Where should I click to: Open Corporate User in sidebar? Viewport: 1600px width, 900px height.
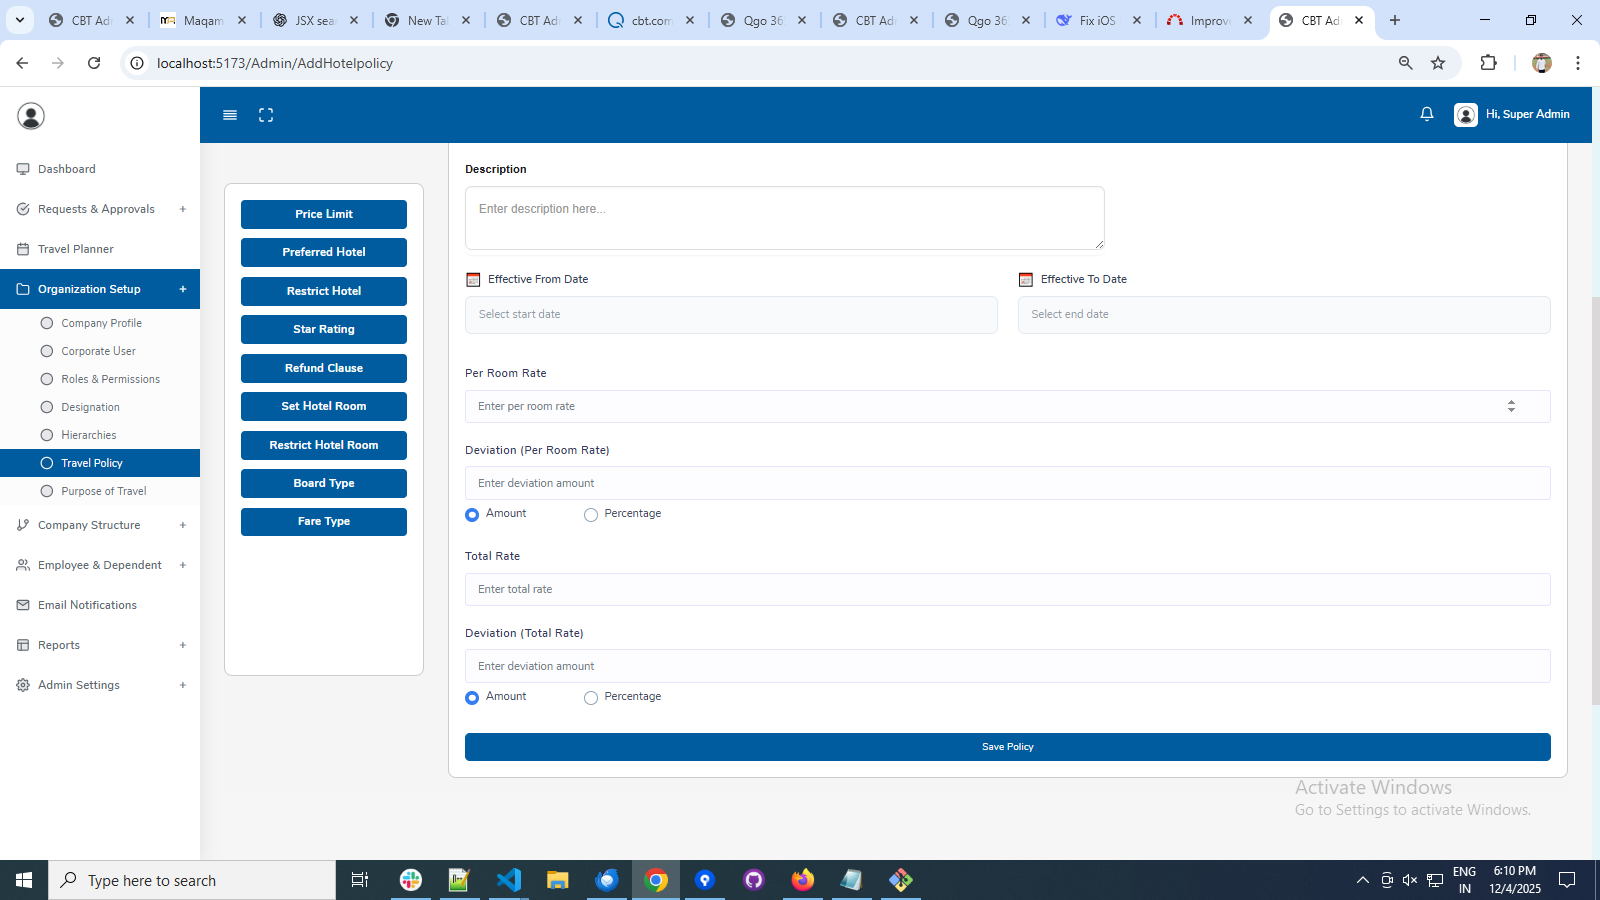click(98, 351)
